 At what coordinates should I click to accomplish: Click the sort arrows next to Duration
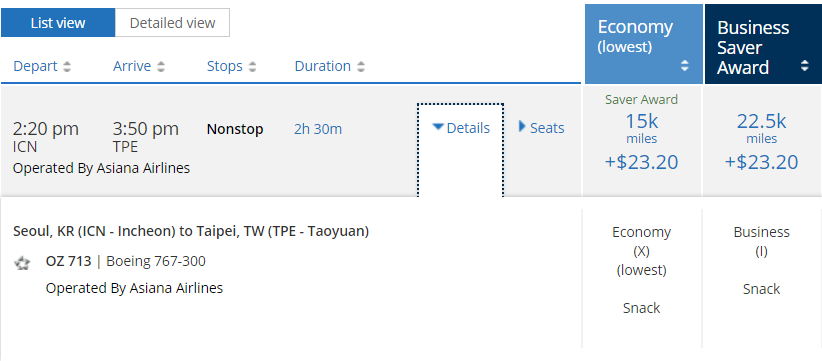[361, 67]
